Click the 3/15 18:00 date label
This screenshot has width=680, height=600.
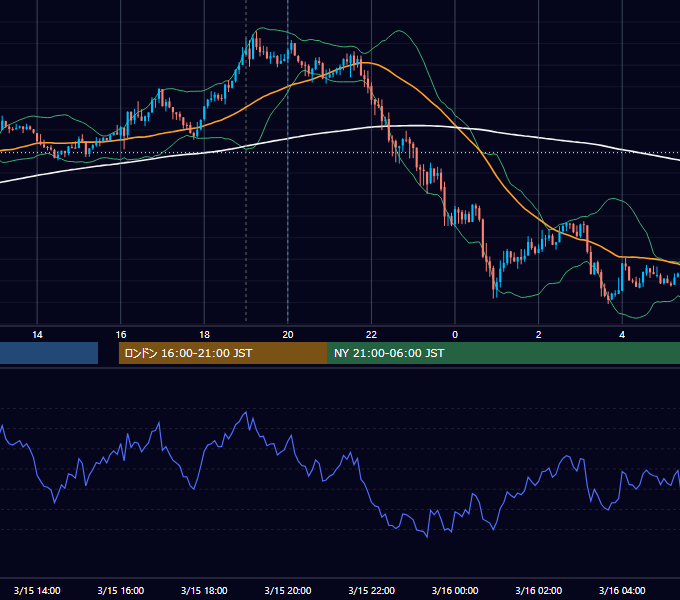[x=204, y=590]
